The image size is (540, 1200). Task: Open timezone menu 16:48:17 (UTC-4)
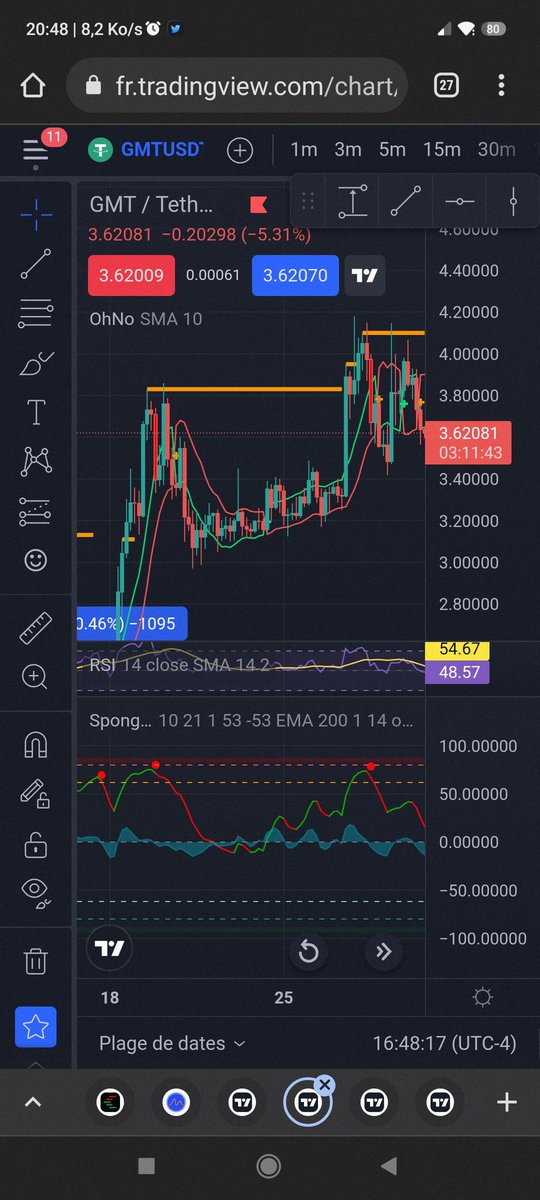[444, 1043]
